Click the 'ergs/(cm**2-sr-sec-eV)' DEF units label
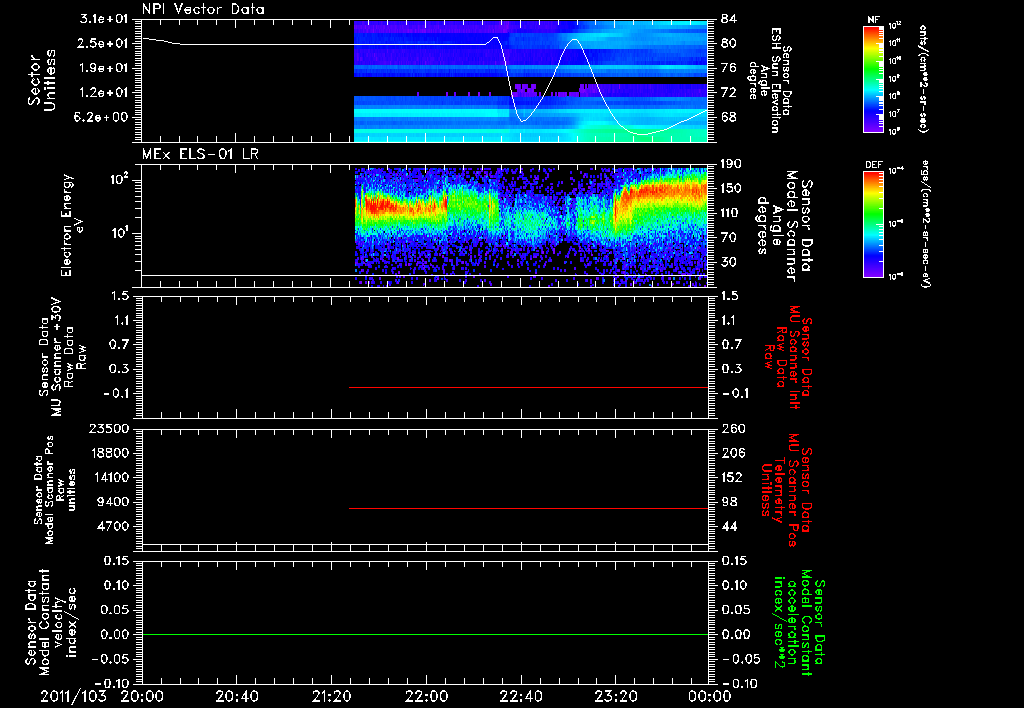The height and width of the screenshot is (708, 1024). pyautogui.click(x=926, y=223)
